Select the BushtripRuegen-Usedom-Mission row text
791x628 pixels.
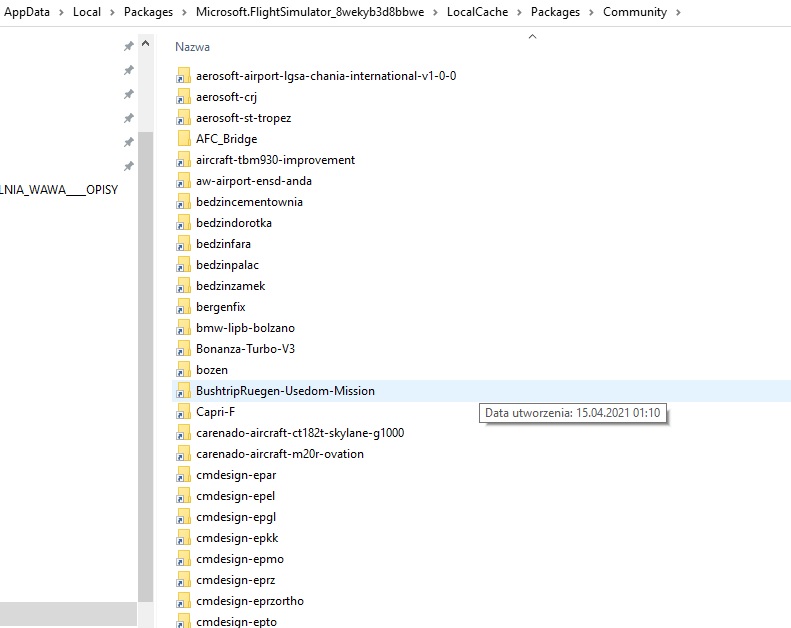(x=285, y=391)
